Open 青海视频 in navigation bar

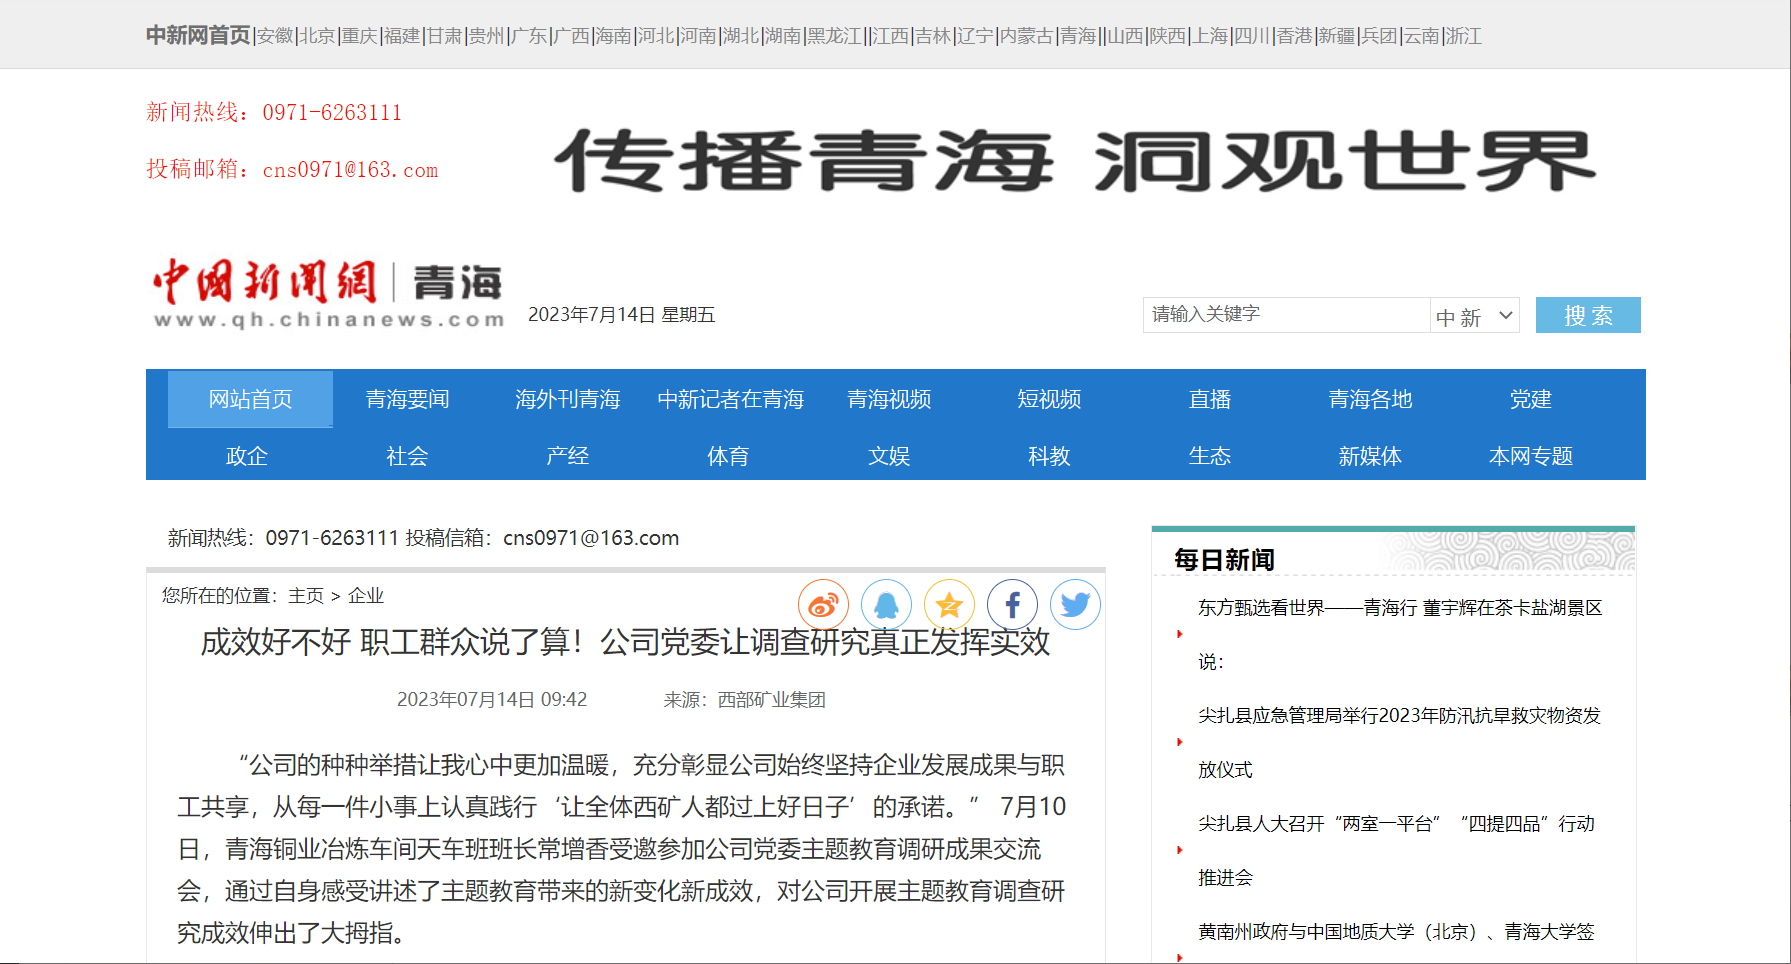pyautogui.click(x=889, y=400)
